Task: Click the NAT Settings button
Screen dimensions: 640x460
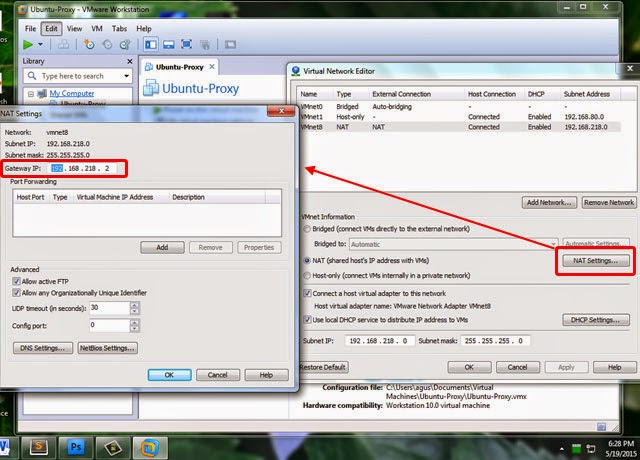Action: (x=596, y=260)
